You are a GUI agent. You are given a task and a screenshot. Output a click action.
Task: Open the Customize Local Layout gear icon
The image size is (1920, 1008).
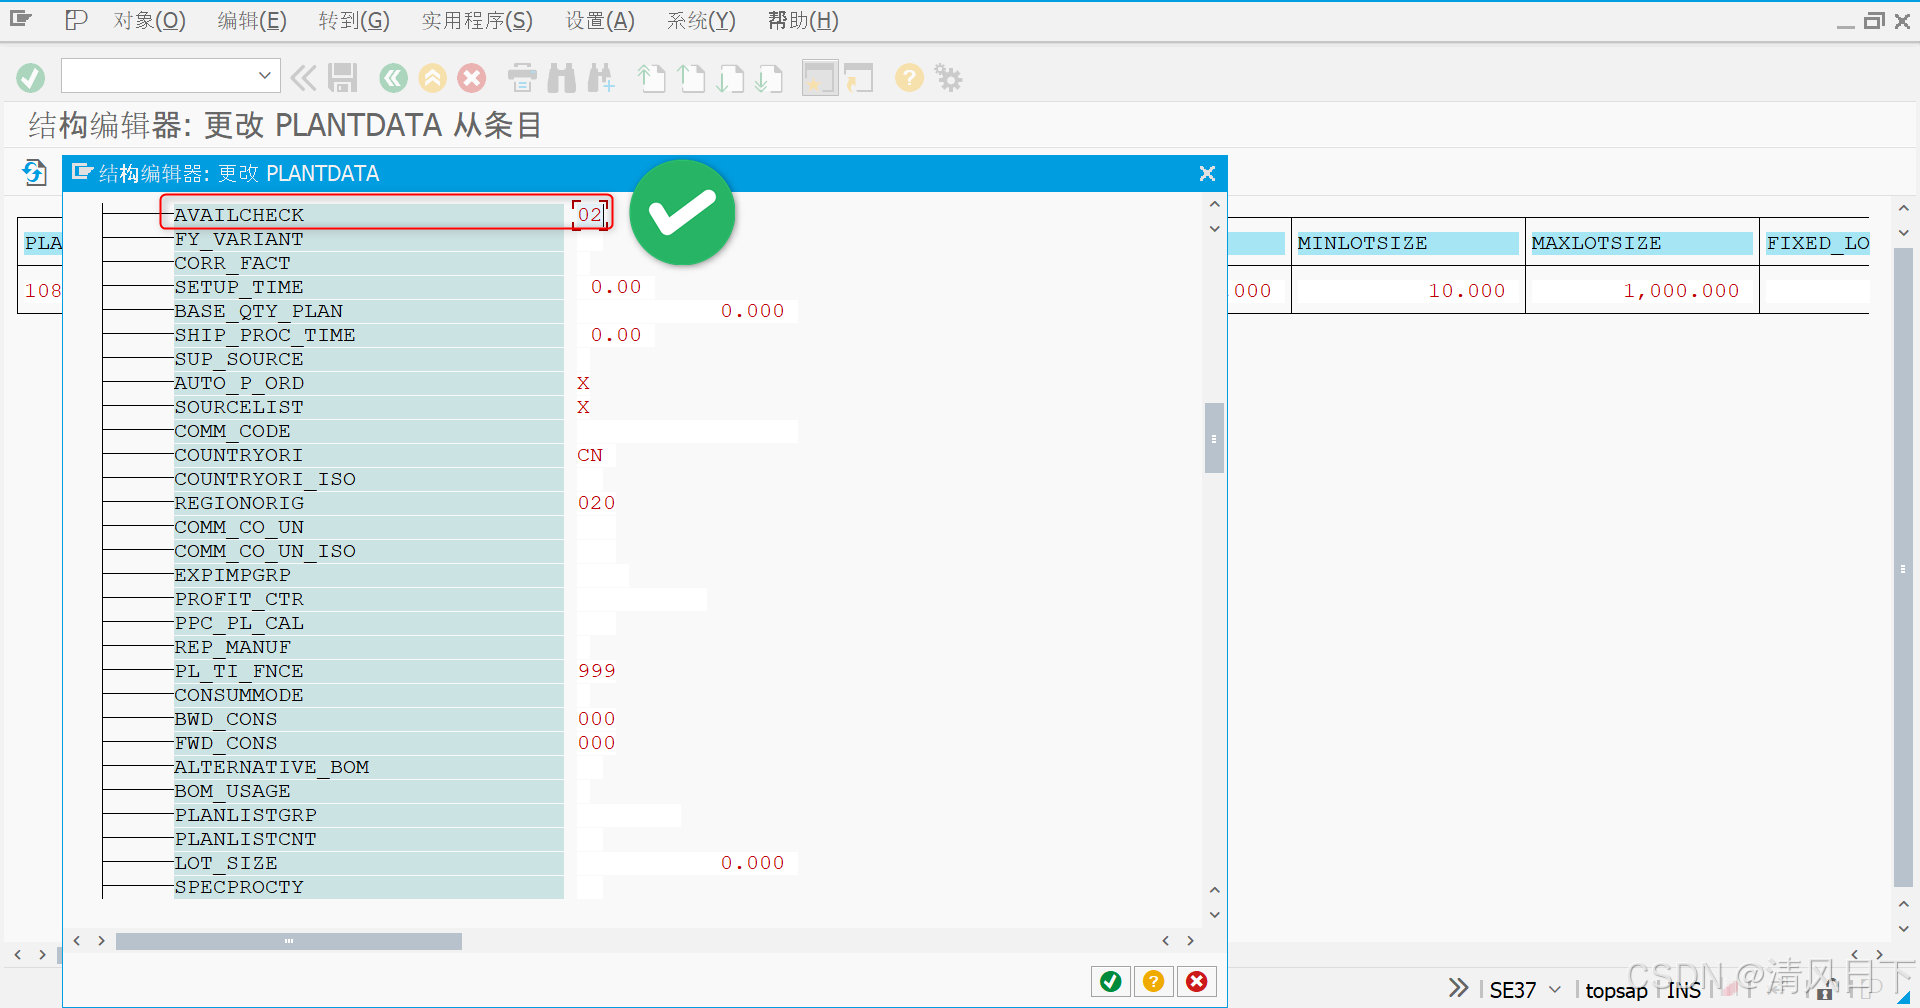(948, 78)
